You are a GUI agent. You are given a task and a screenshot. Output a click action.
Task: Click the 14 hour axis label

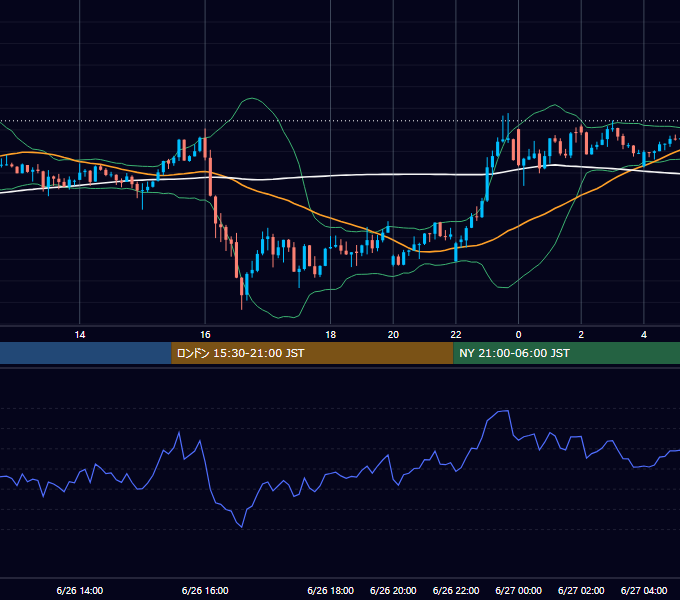click(80, 335)
